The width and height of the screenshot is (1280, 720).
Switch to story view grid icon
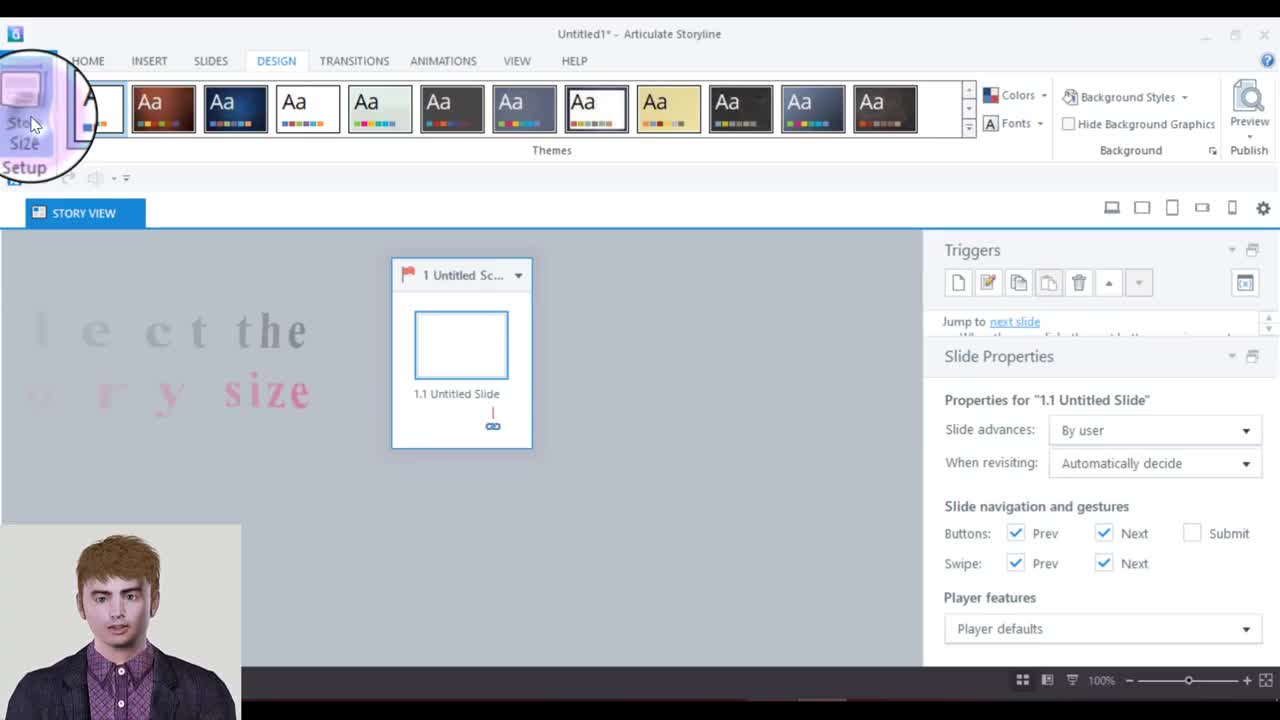pyautogui.click(x=1022, y=680)
